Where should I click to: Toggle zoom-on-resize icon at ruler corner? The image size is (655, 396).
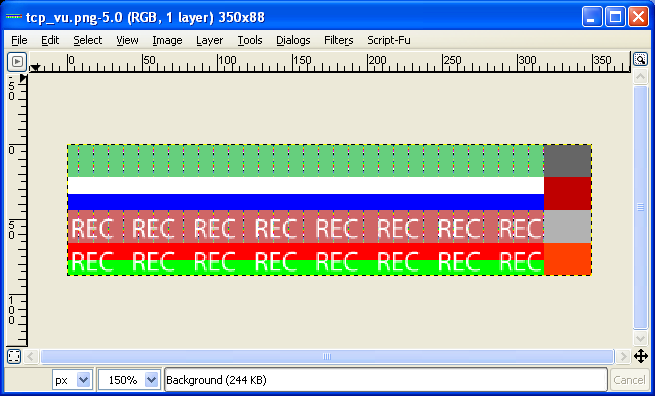coord(640,59)
